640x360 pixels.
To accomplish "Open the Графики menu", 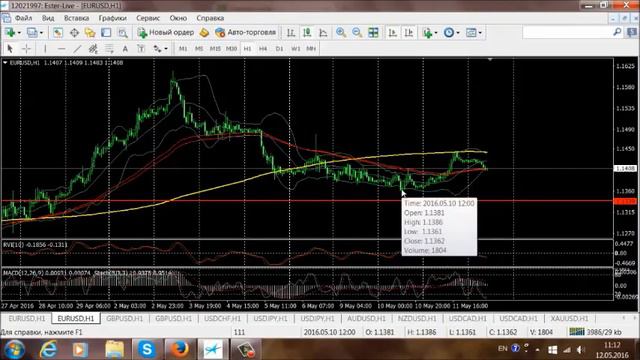I will pyautogui.click(x=113, y=18).
